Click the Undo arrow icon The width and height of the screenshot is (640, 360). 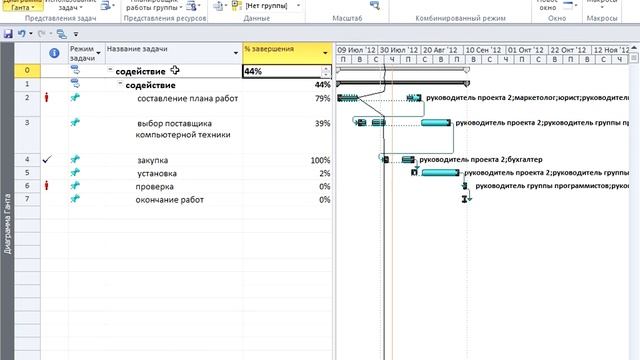pyautogui.click(x=22, y=34)
